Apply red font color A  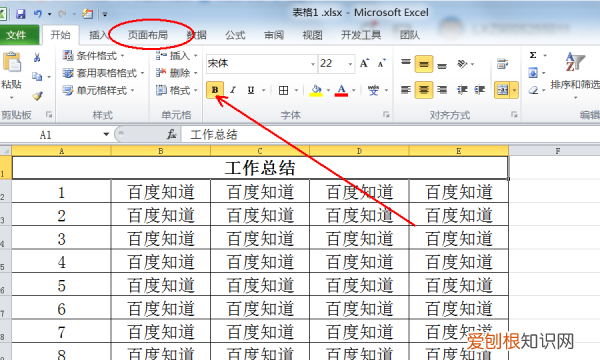(x=341, y=90)
